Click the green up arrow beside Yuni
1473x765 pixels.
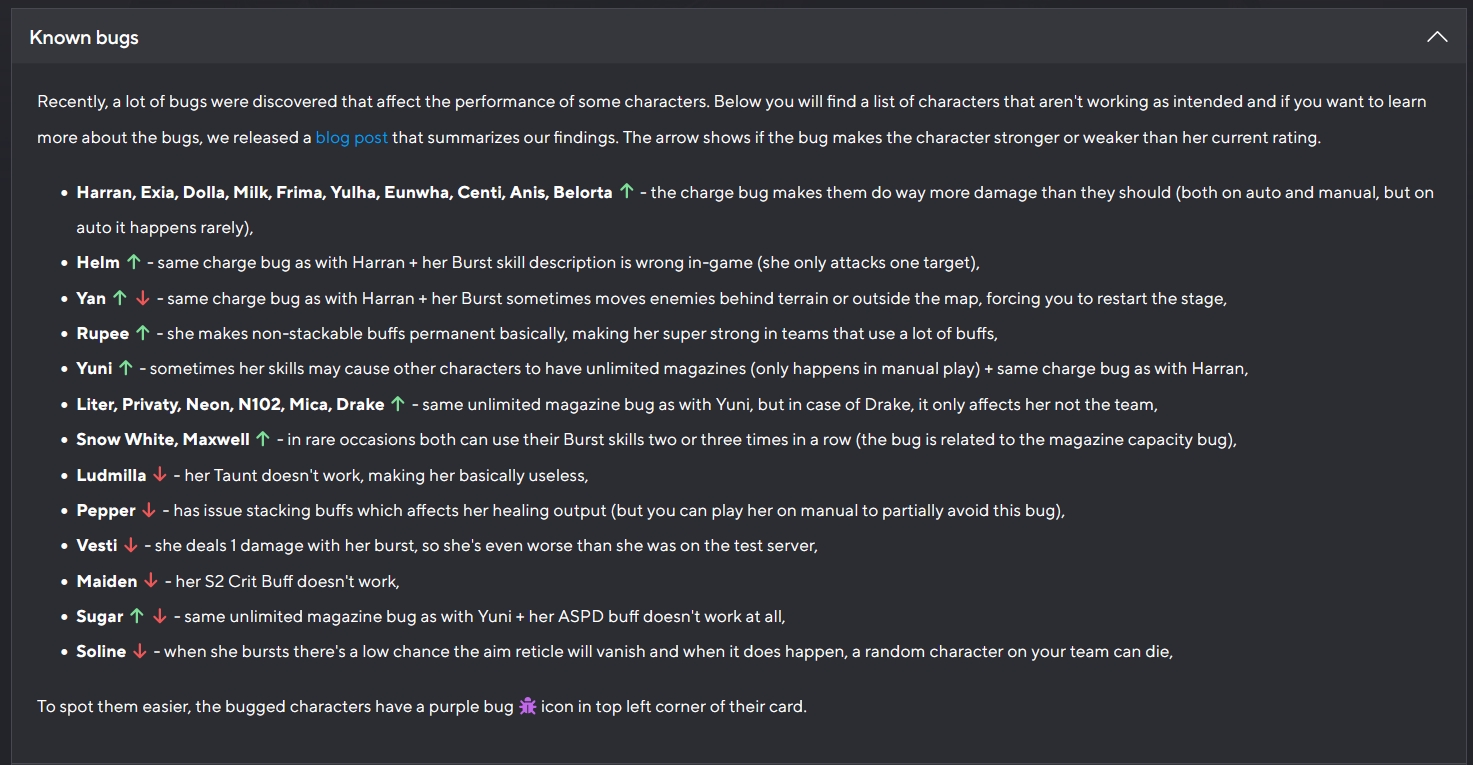125,368
